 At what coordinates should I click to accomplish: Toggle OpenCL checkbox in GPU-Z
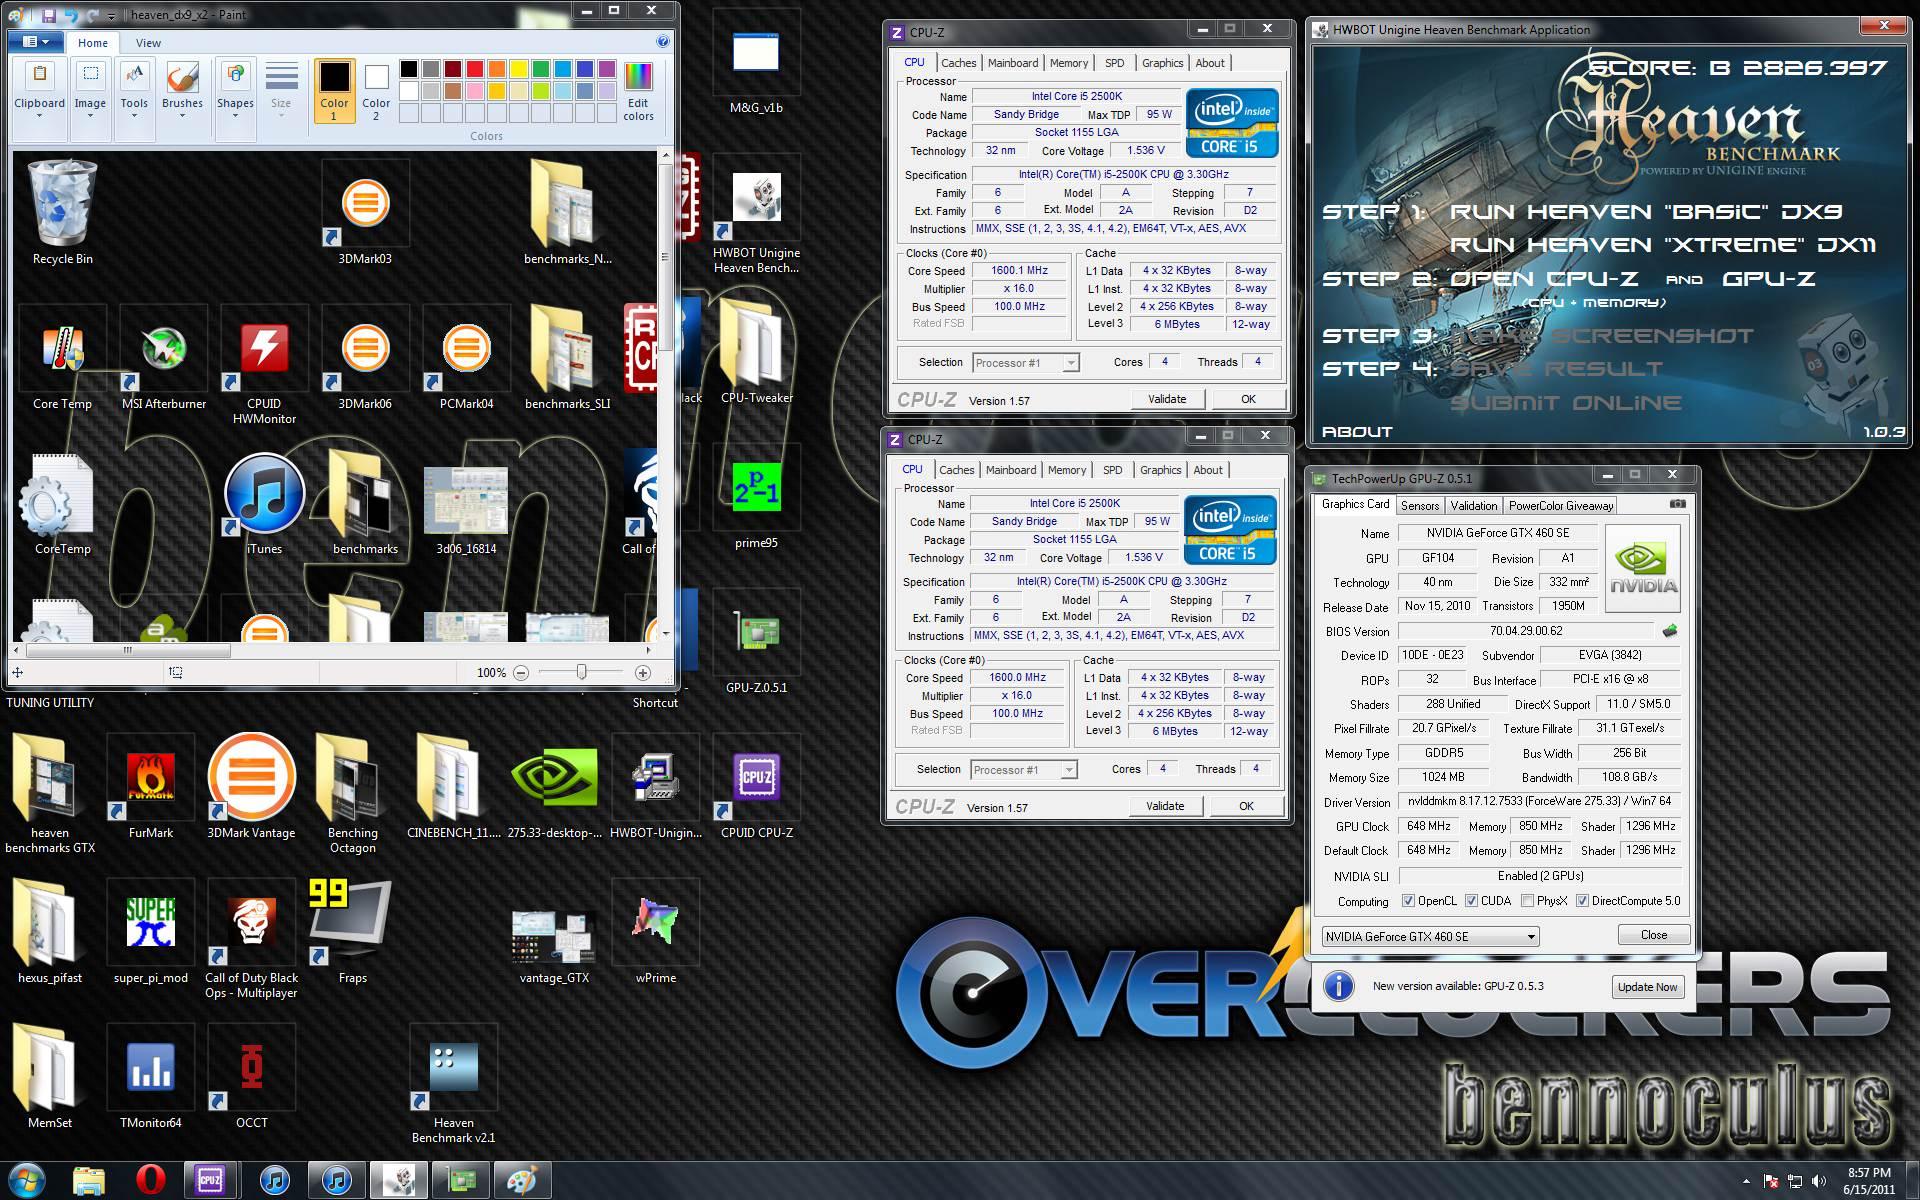pos(1408,901)
